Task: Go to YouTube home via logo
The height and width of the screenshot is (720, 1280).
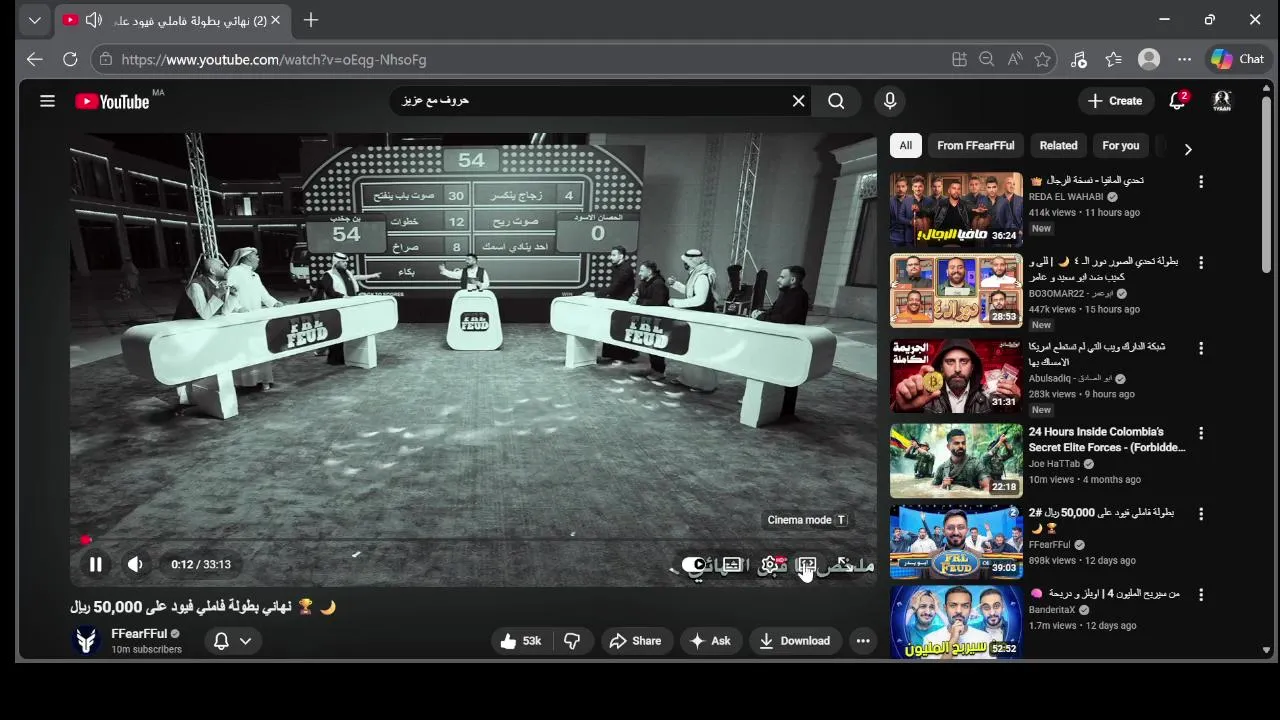Action: [x=112, y=101]
